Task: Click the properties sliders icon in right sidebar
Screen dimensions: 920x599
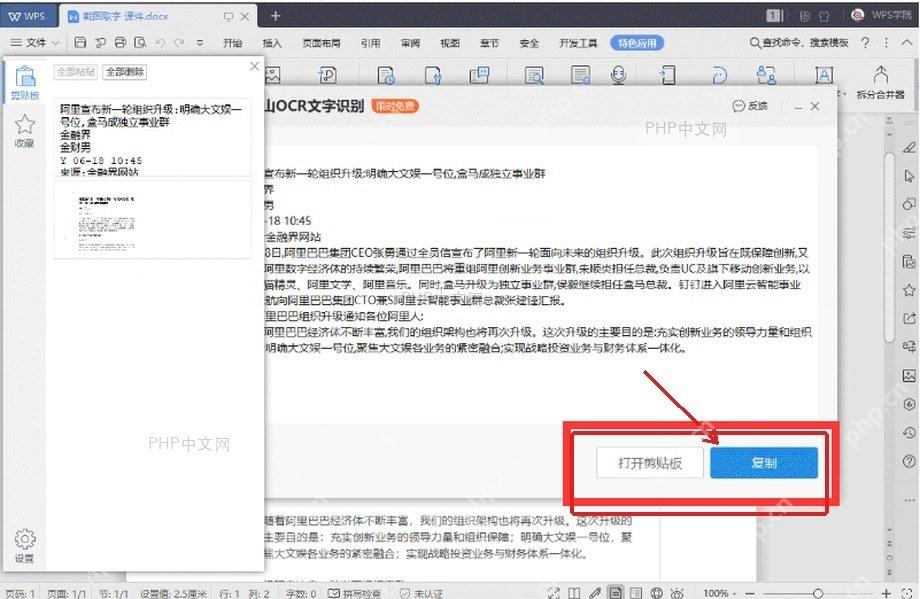Action: tap(909, 232)
